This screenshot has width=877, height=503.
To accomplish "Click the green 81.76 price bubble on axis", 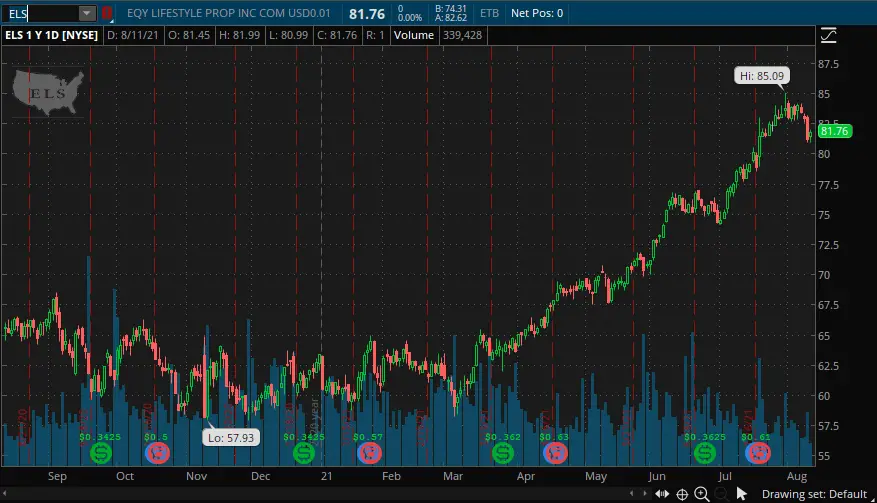I will pos(834,131).
